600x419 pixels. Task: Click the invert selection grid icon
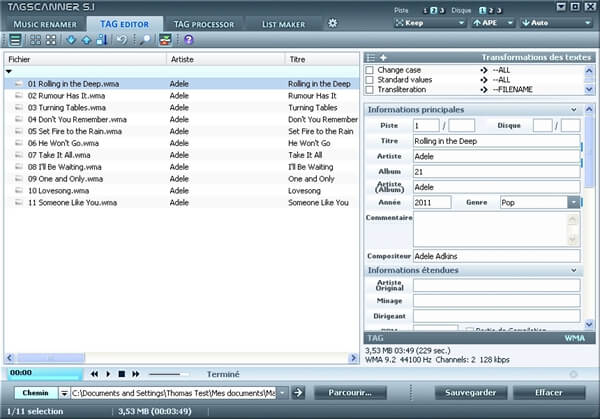click(51, 40)
